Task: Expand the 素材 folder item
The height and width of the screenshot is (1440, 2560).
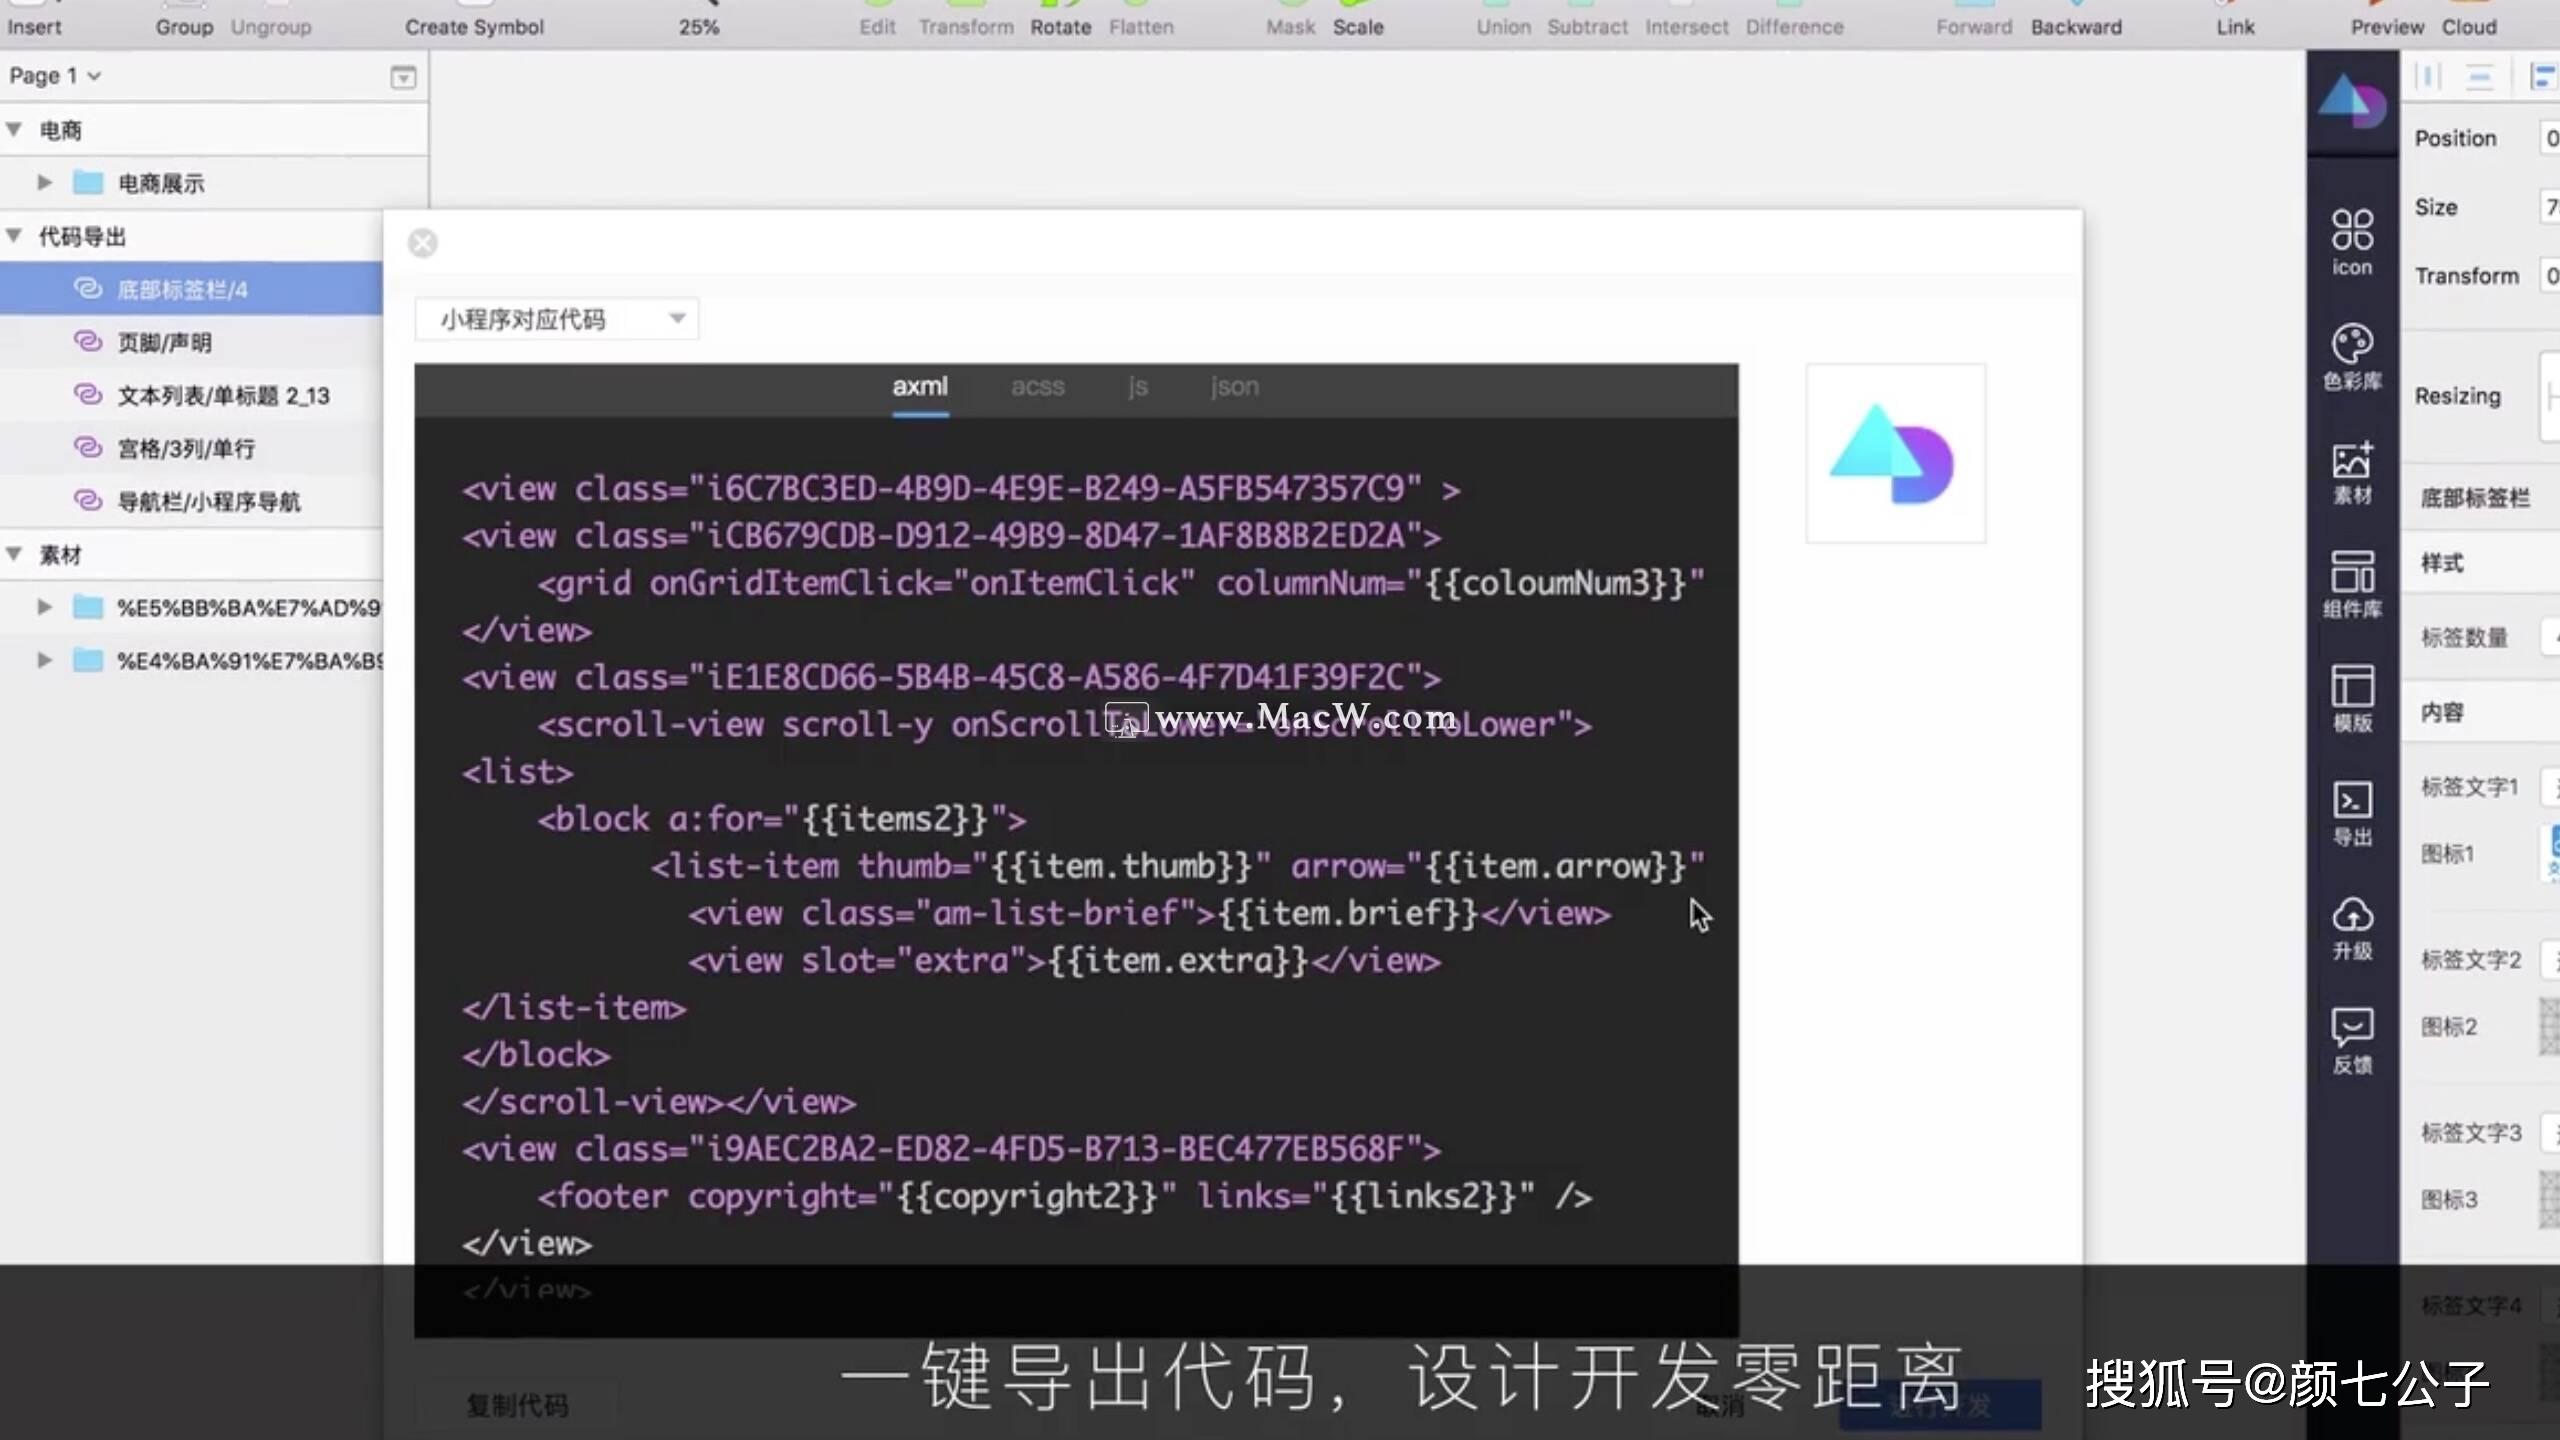Action: [14, 554]
